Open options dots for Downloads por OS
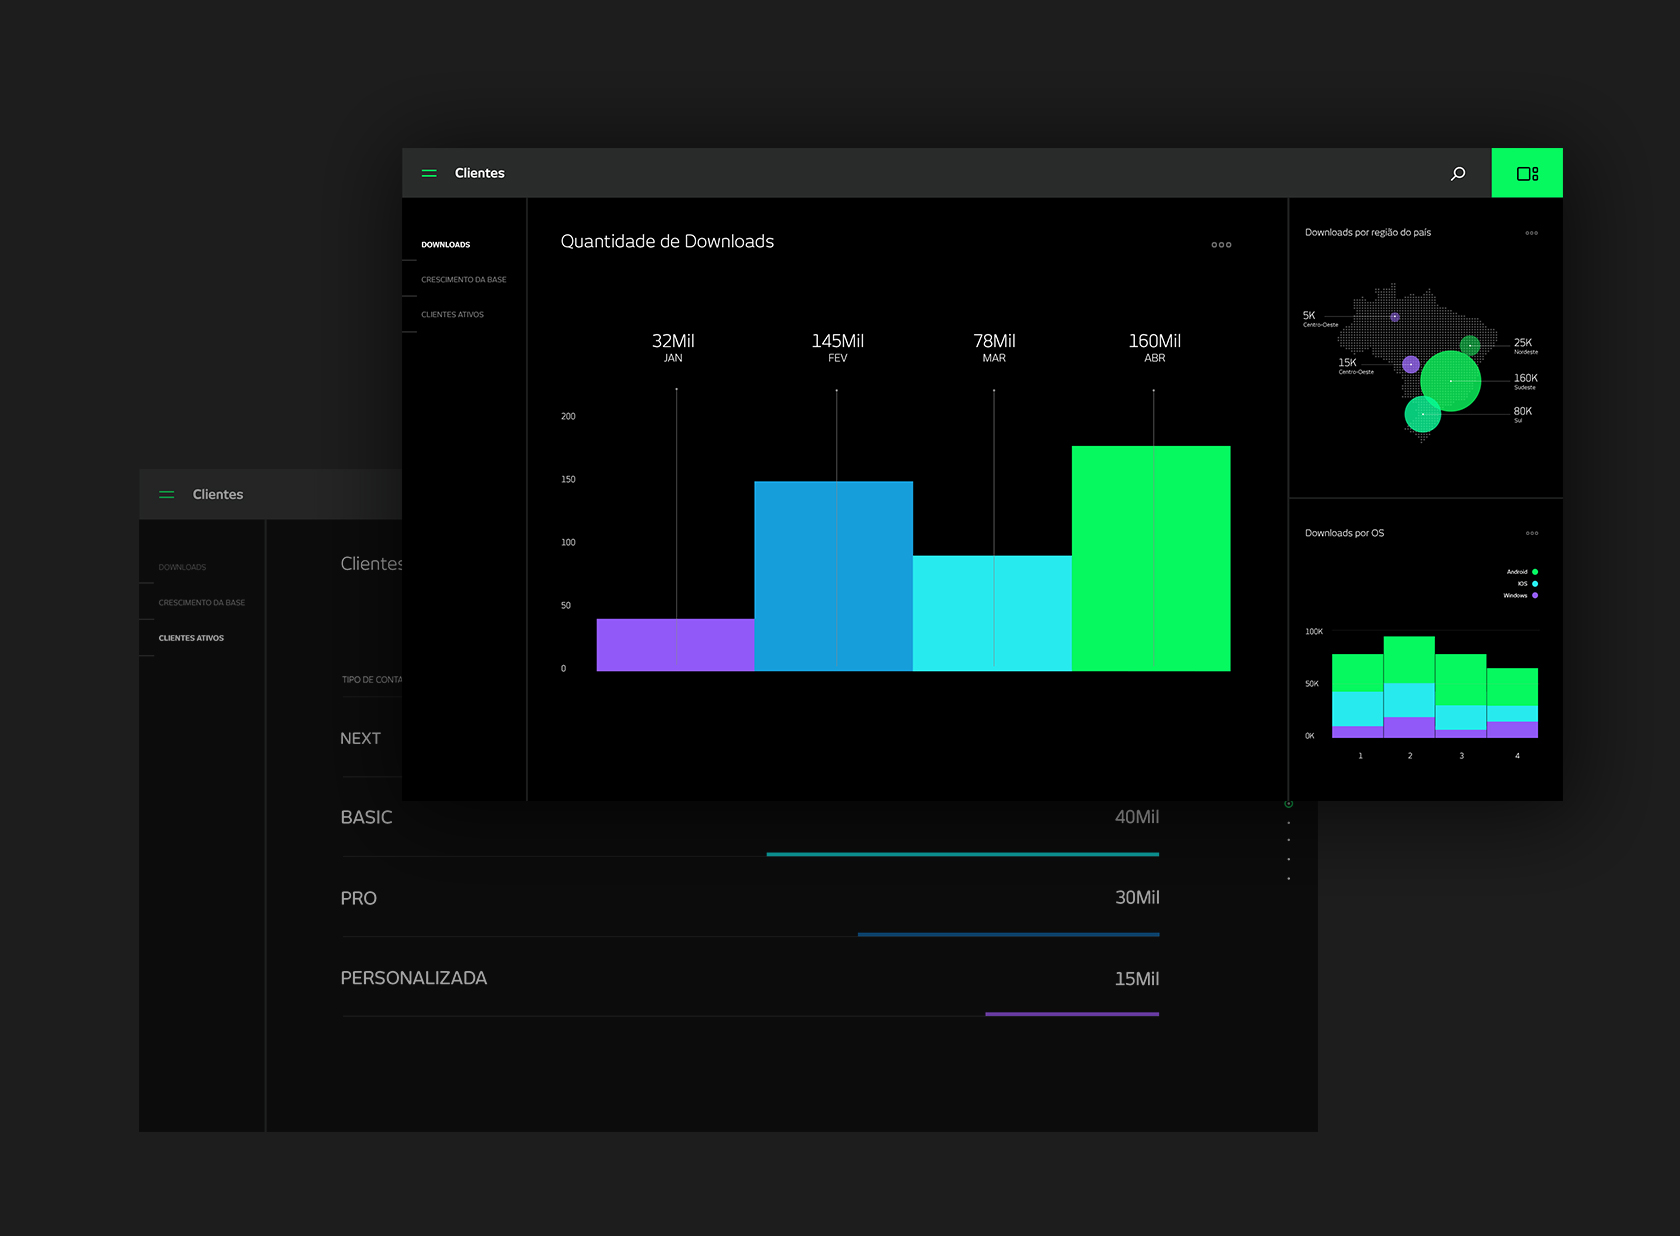This screenshot has width=1680, height=1236. coord(1531,533)
